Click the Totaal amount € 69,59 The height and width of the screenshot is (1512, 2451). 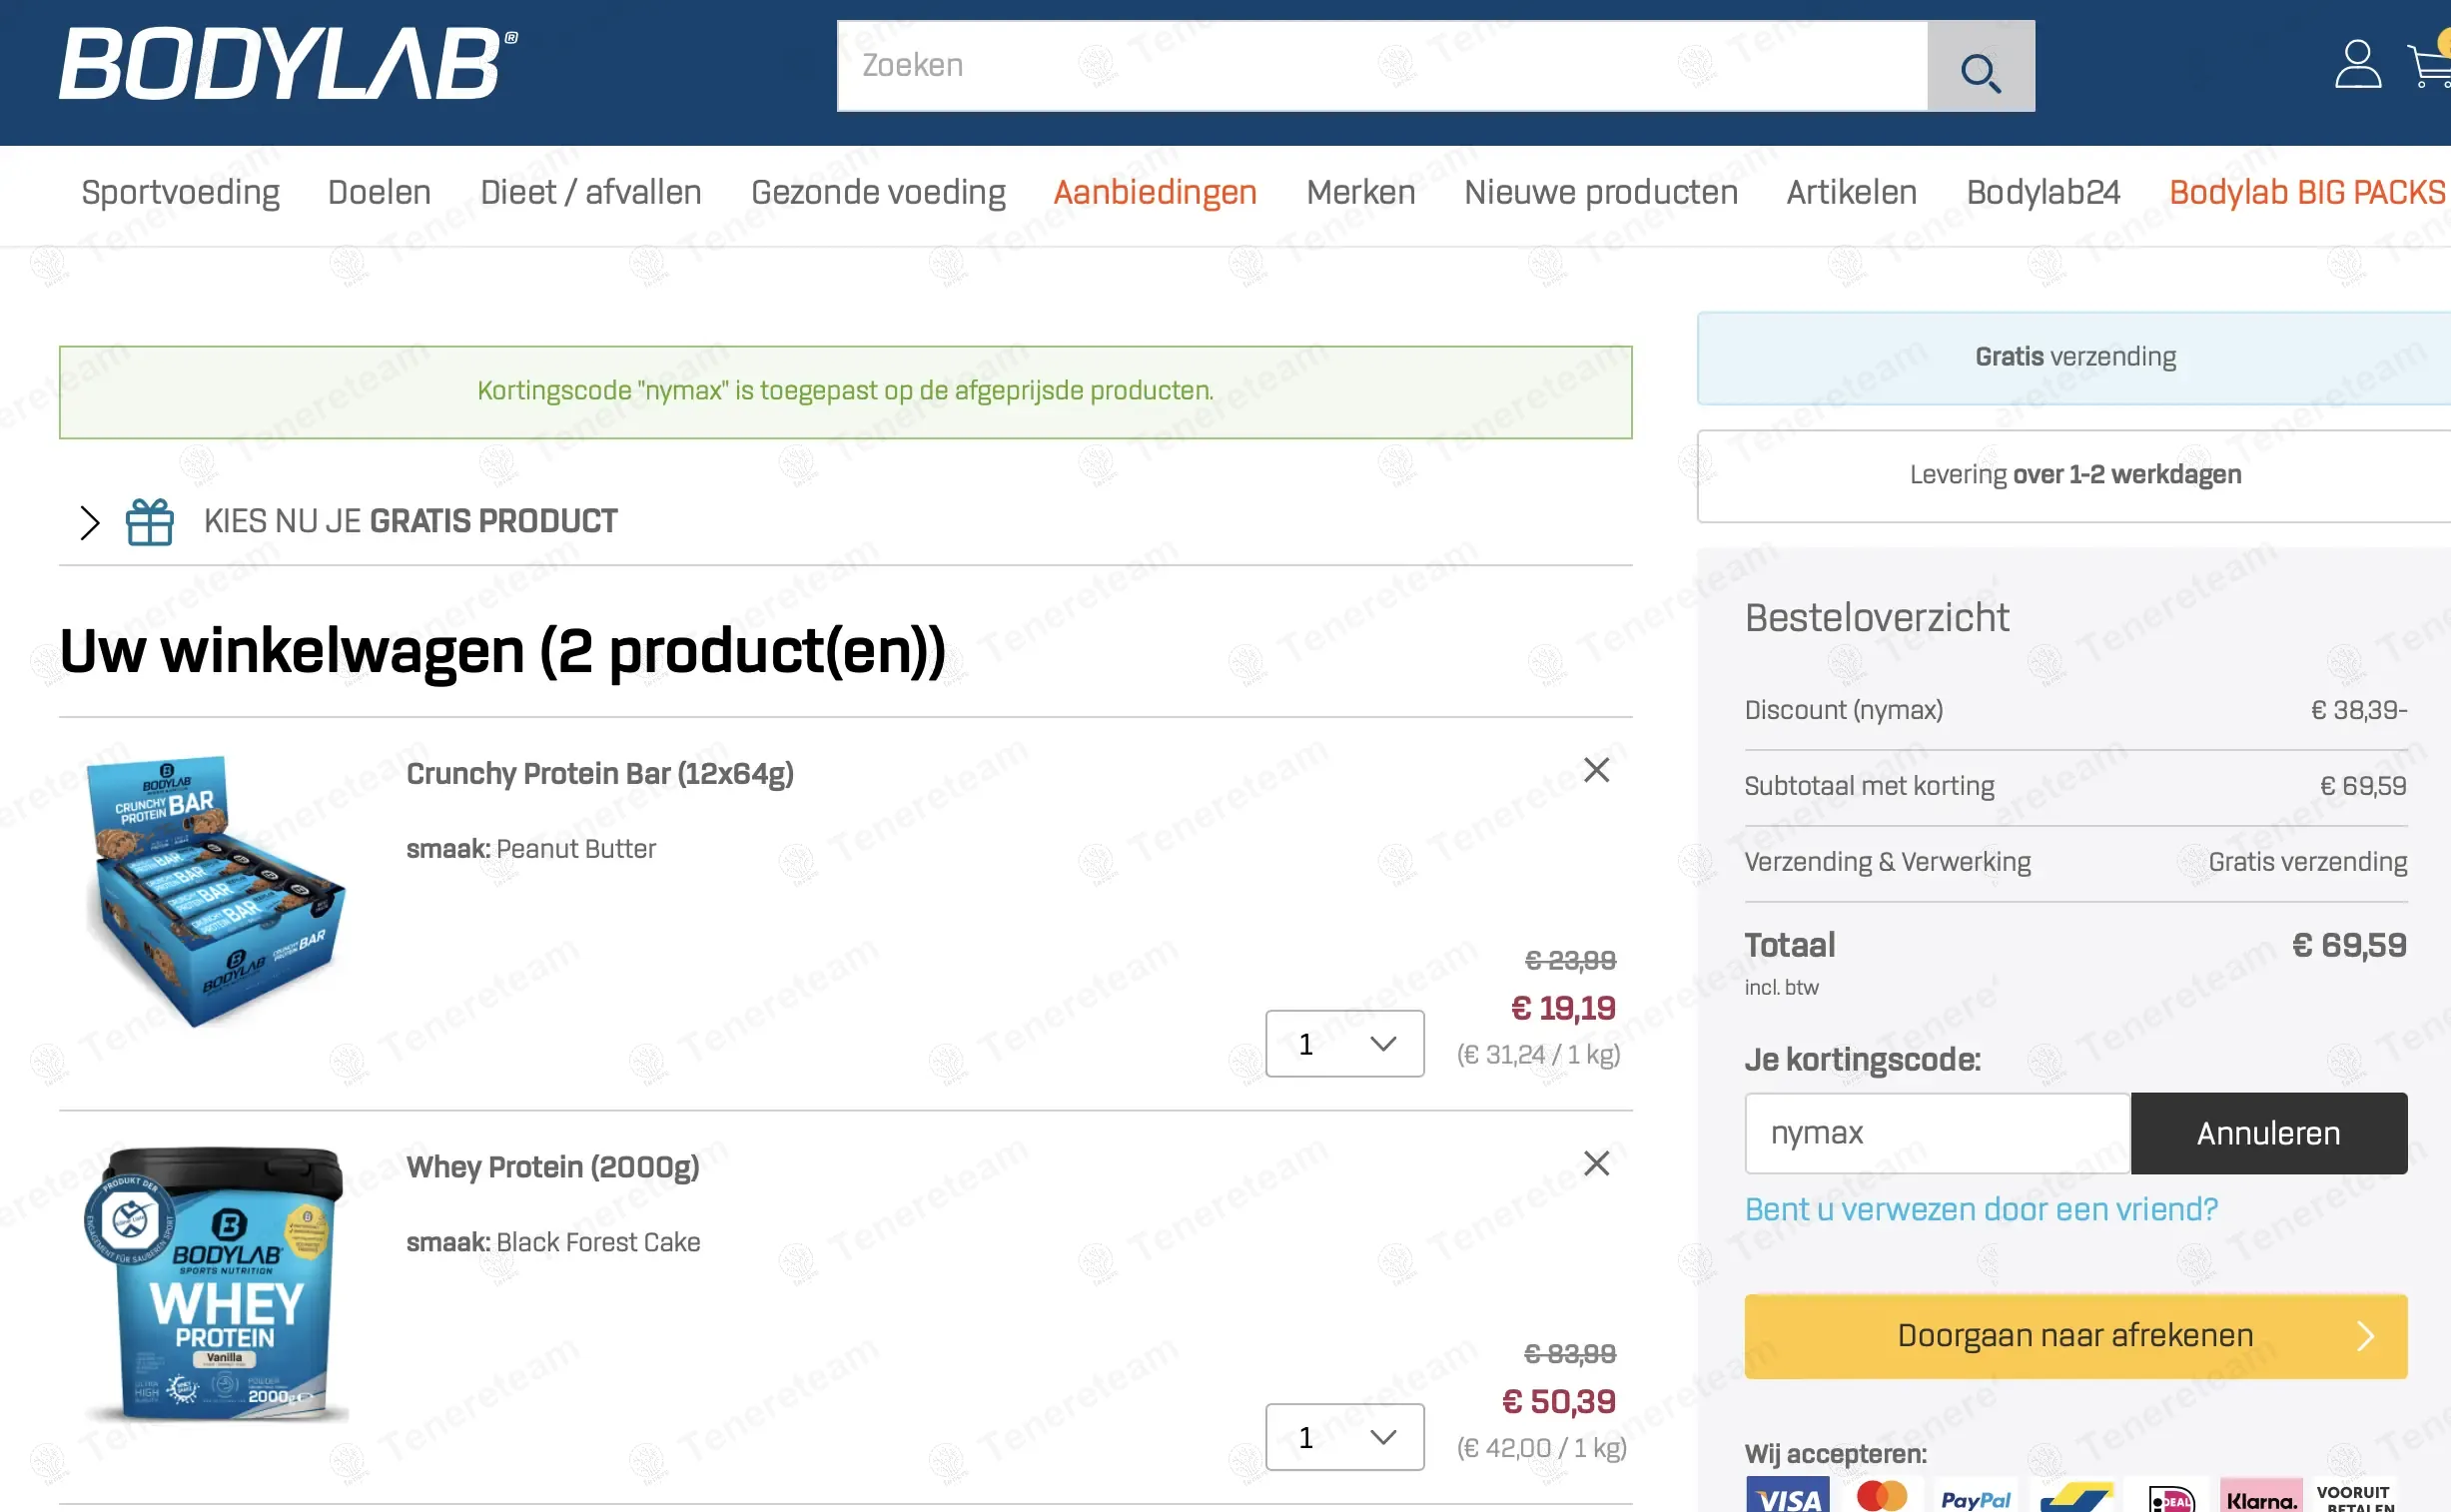click(2349, 946)
